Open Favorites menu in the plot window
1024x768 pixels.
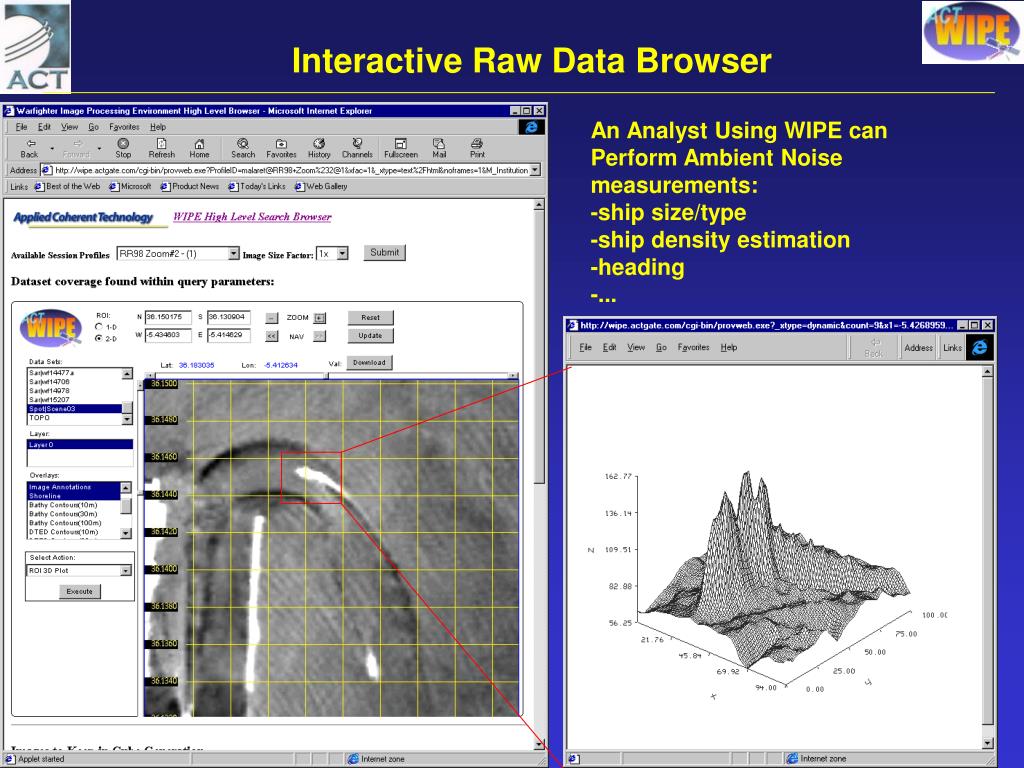coord(694,347)
